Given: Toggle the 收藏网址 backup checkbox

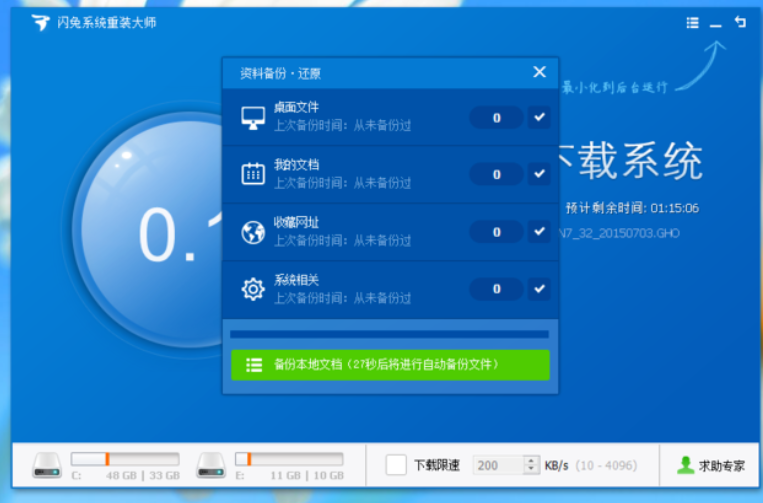Looking at the screenshot, I should pos(539,232).
